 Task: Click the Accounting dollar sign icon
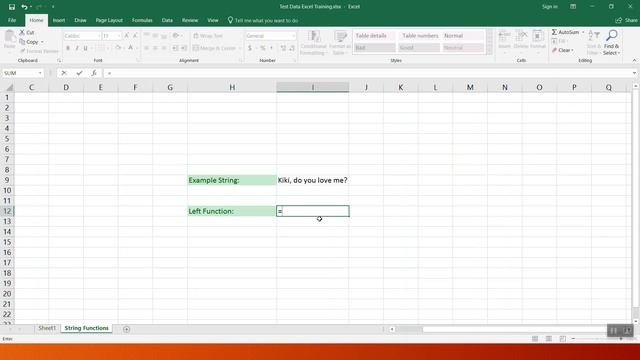(x=249, y=48)
